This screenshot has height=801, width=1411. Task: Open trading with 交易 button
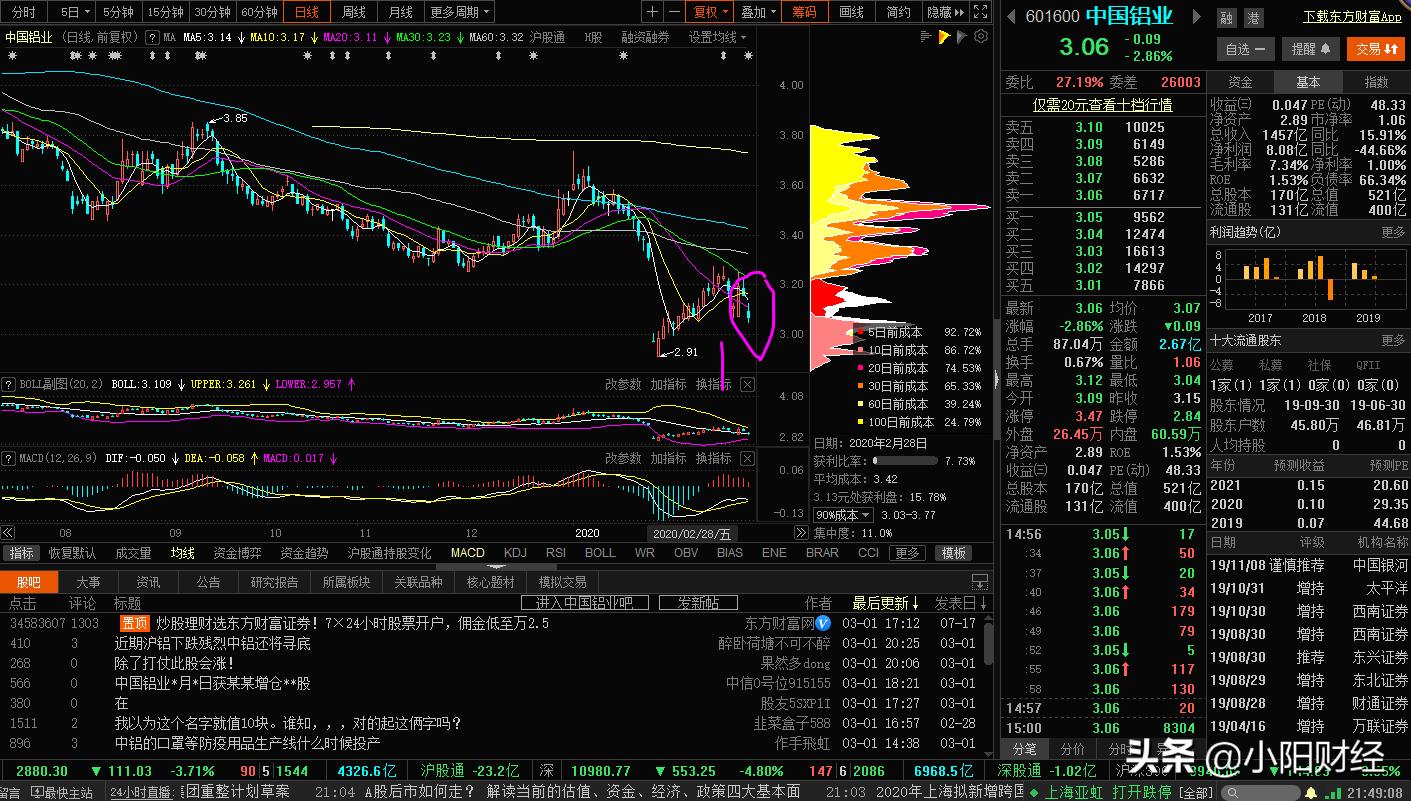point(1375,49)
